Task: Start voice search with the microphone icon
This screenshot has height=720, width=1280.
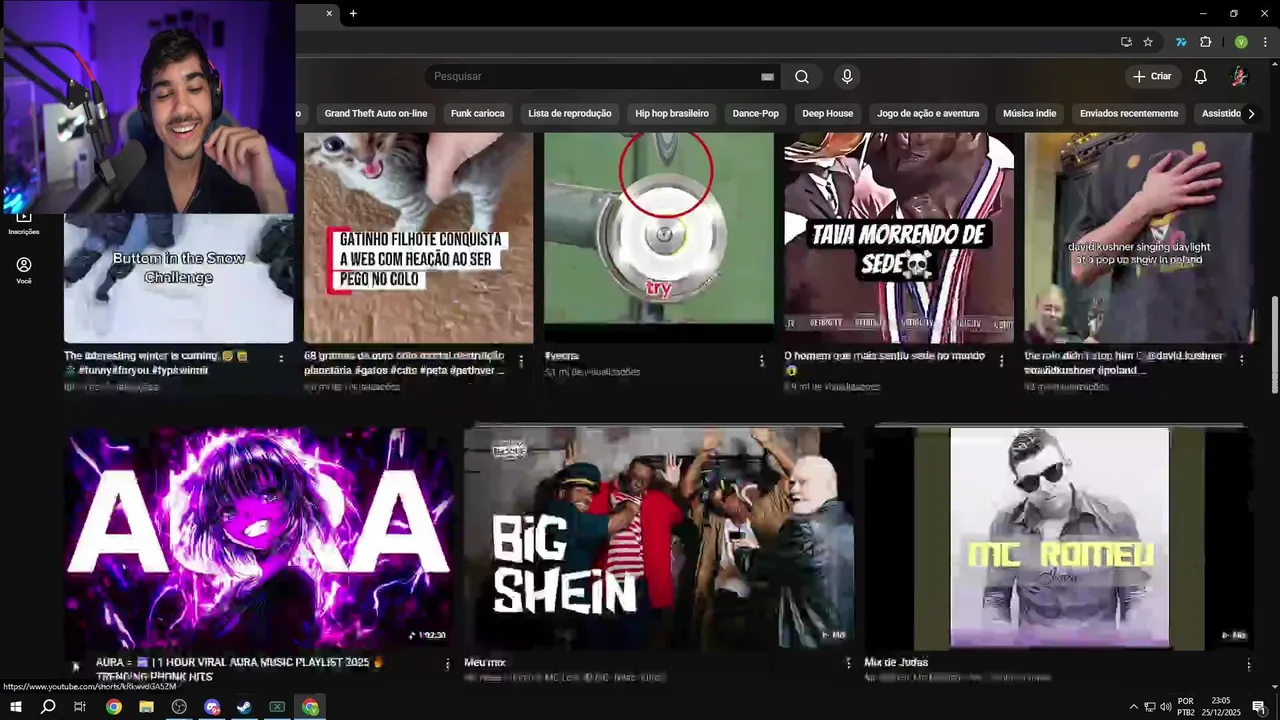Action: 847,77
